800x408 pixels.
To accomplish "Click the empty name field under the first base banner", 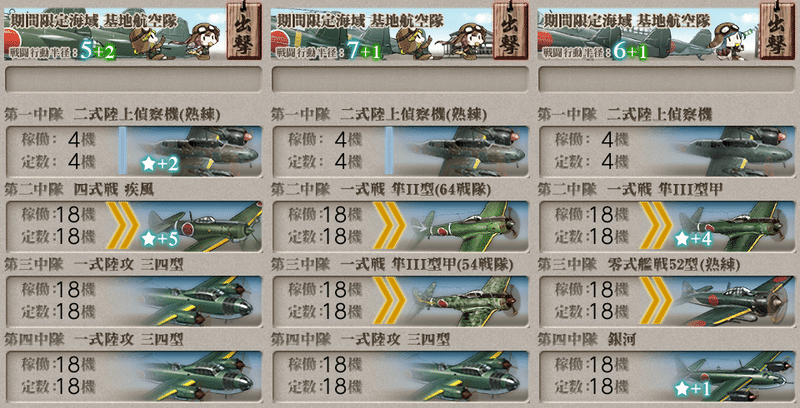I will coord(133,80).
